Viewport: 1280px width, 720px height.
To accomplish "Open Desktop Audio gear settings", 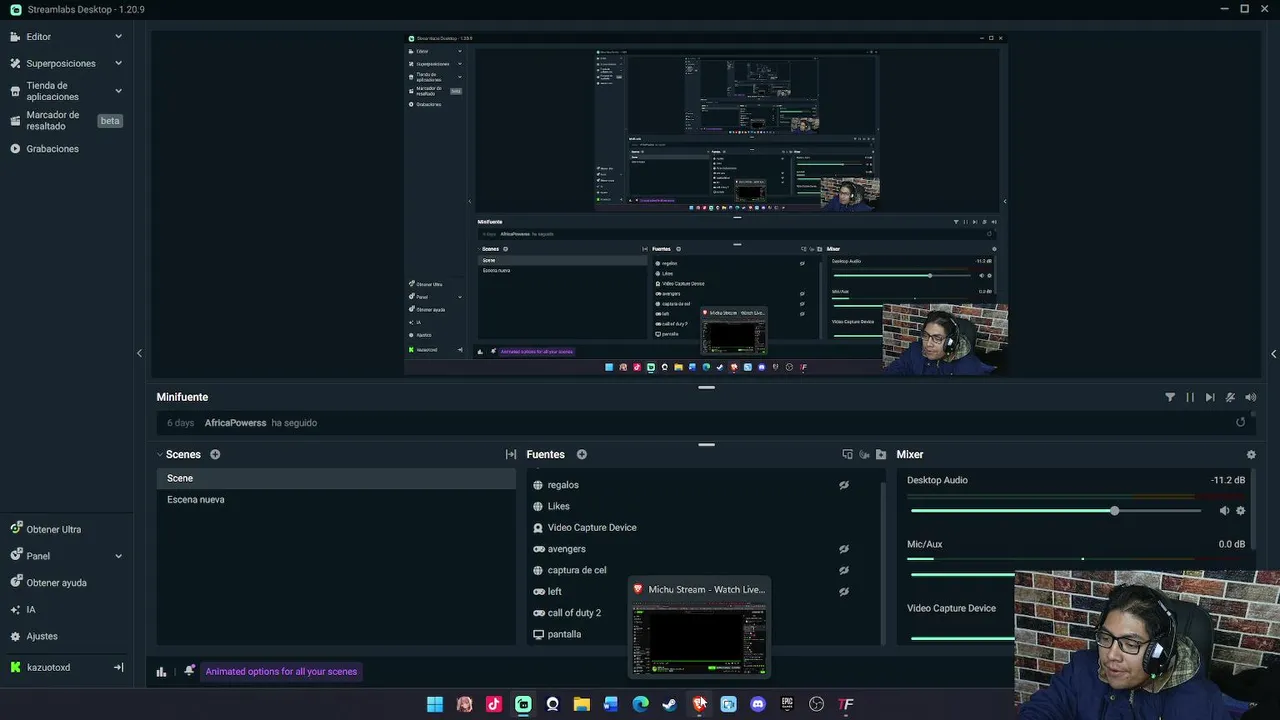I will click(1241, 511).
